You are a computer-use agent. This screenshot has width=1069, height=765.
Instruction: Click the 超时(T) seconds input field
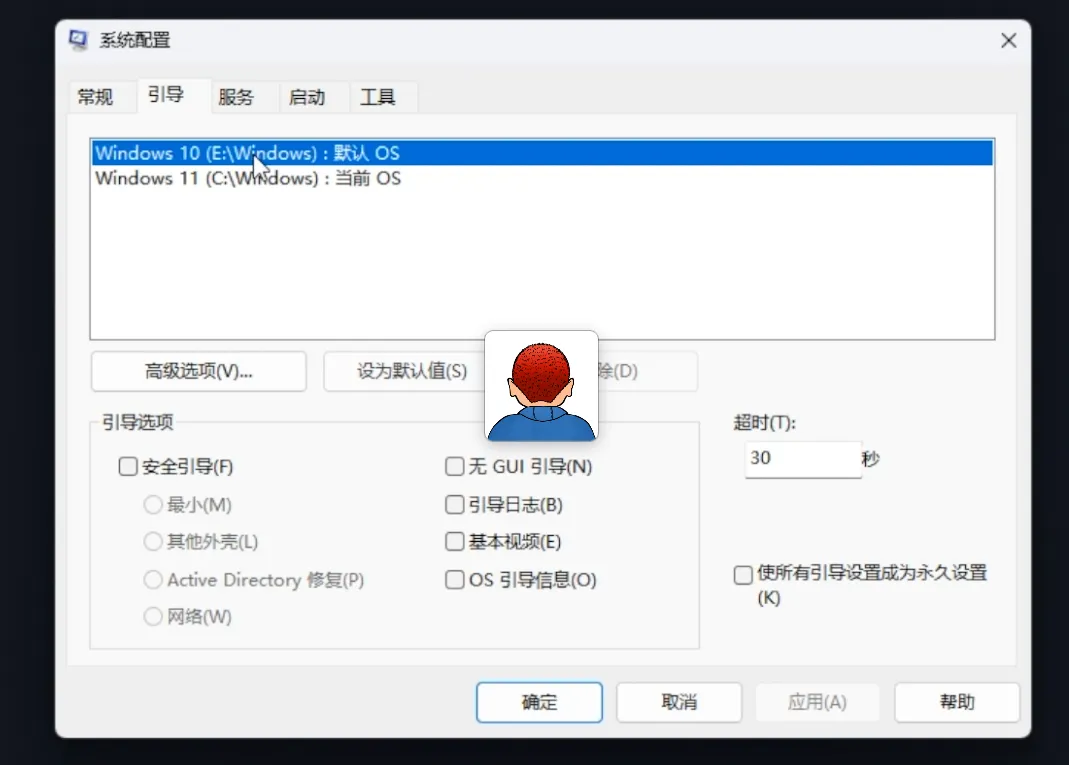pos(803,459)
